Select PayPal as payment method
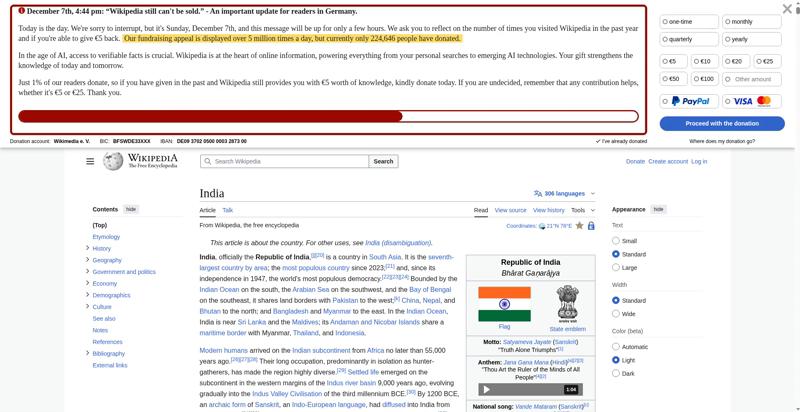This screenshot has height=412, width=800. [689, 101]
